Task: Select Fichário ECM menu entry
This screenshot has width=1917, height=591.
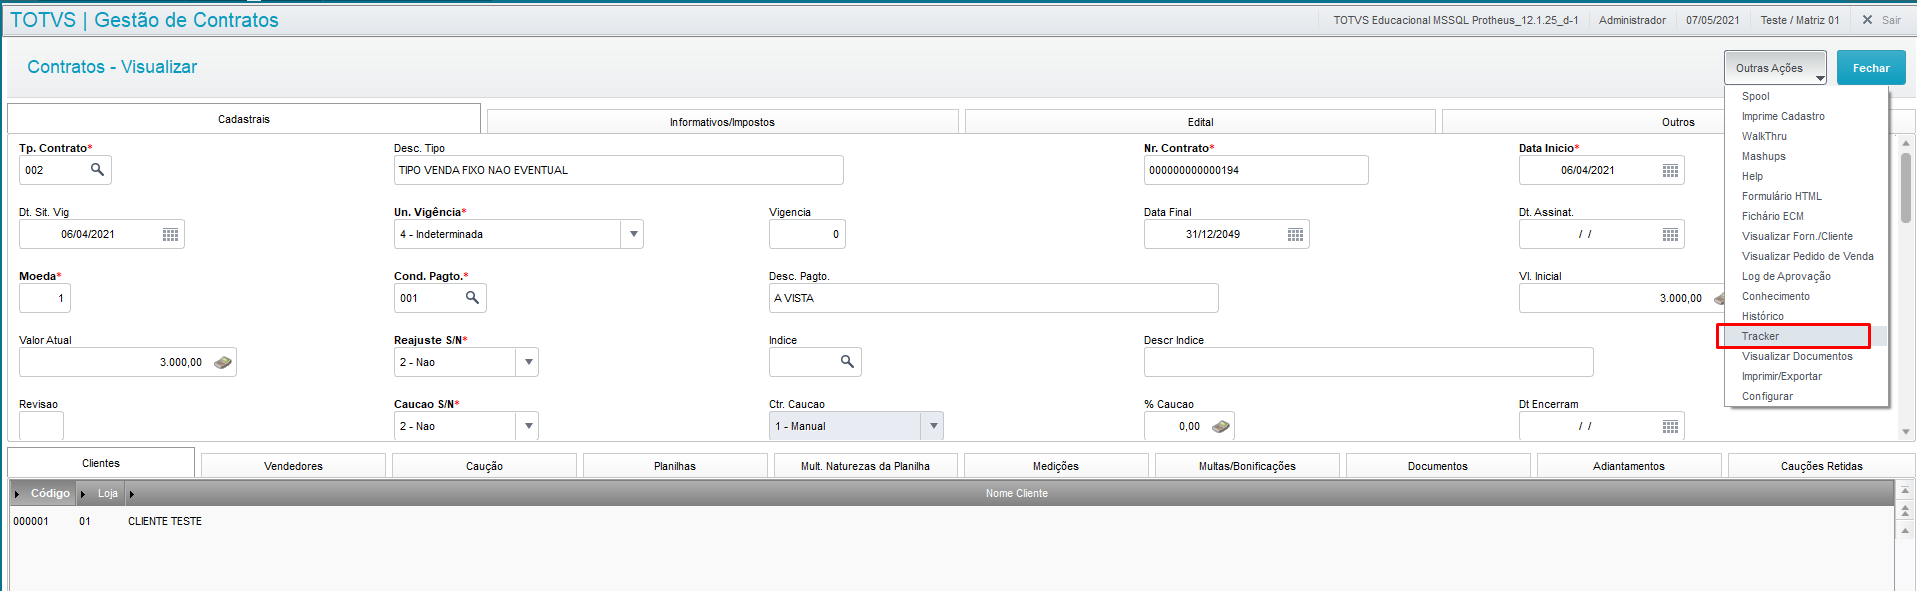Action: pos(1806,216)
